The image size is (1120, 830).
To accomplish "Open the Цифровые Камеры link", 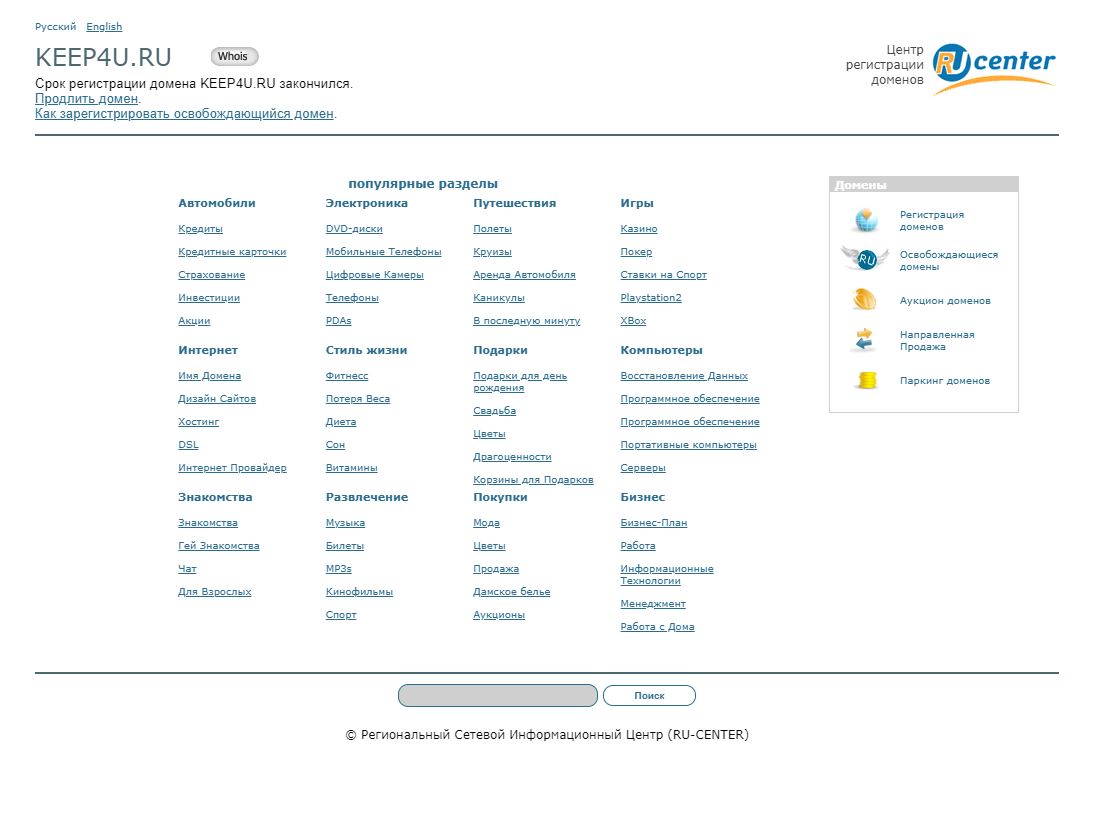I will tap(374, 274).
